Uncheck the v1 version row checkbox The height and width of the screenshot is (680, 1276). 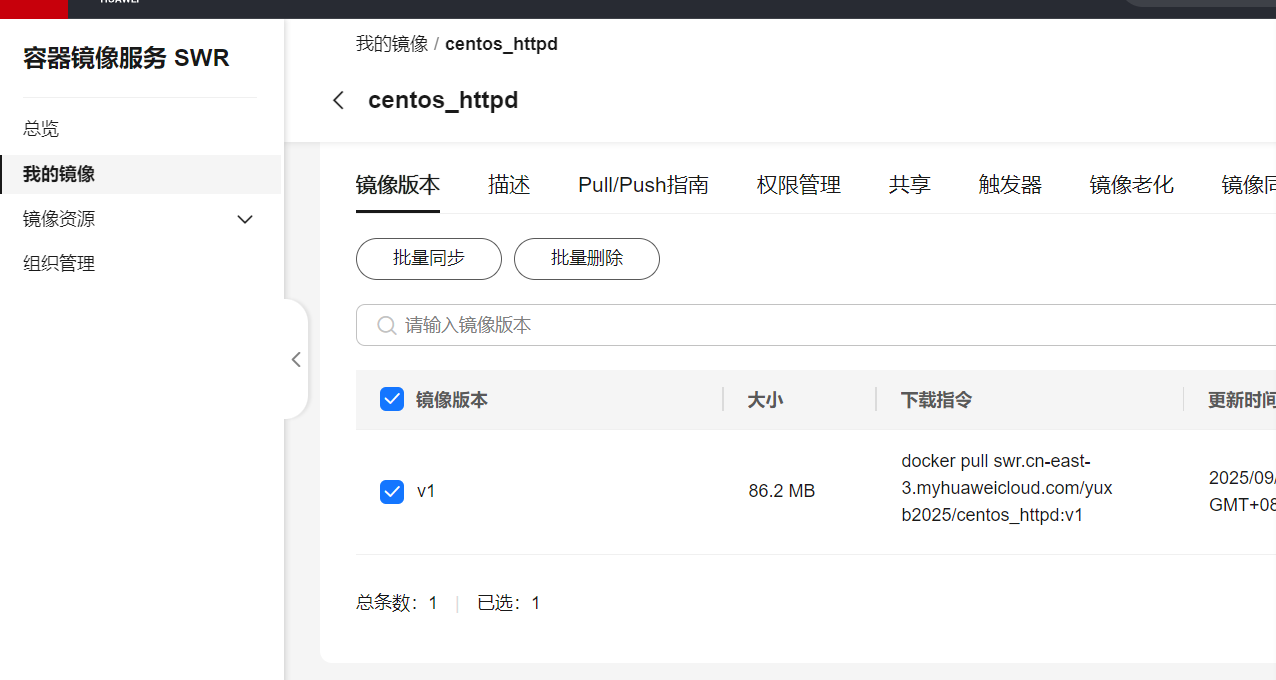[x=392, y=491]
